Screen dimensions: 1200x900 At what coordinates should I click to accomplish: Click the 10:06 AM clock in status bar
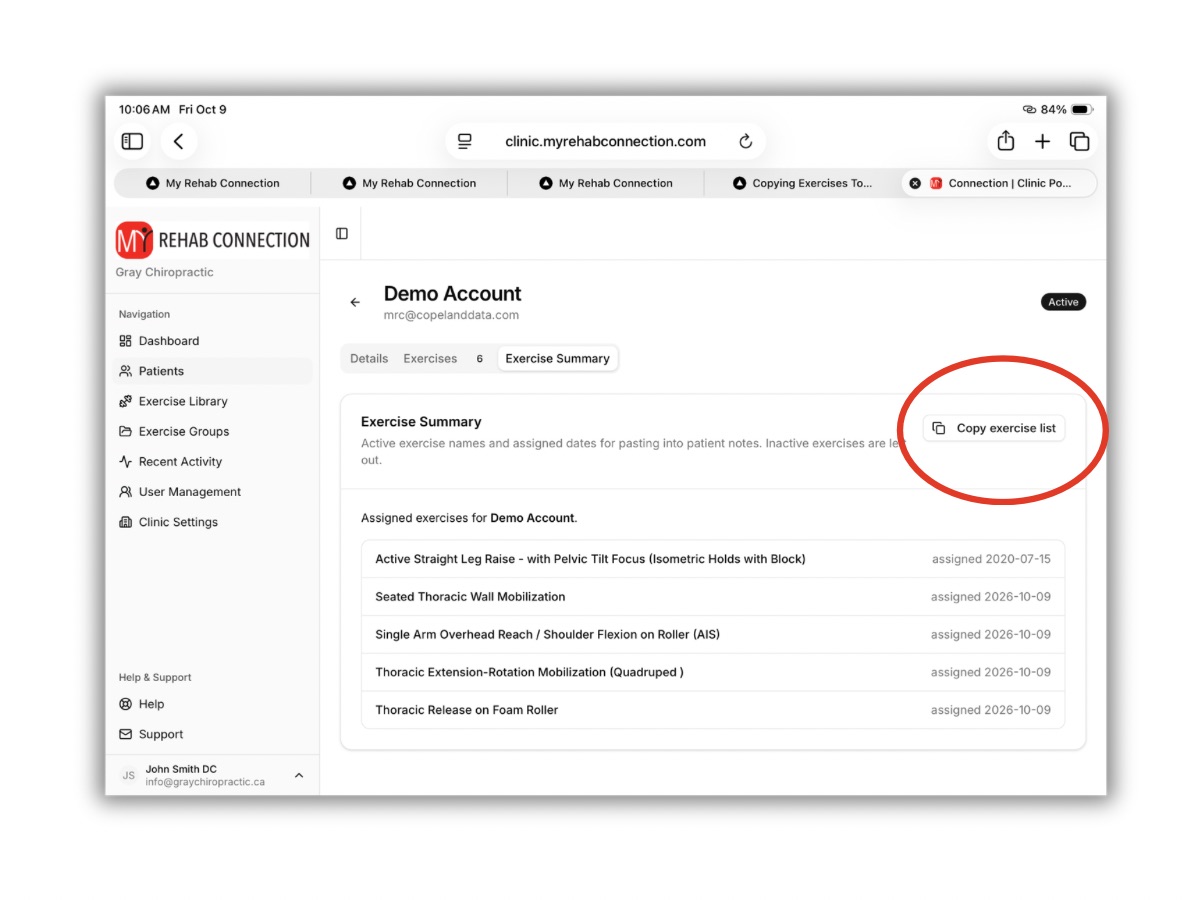click(145, 109)
